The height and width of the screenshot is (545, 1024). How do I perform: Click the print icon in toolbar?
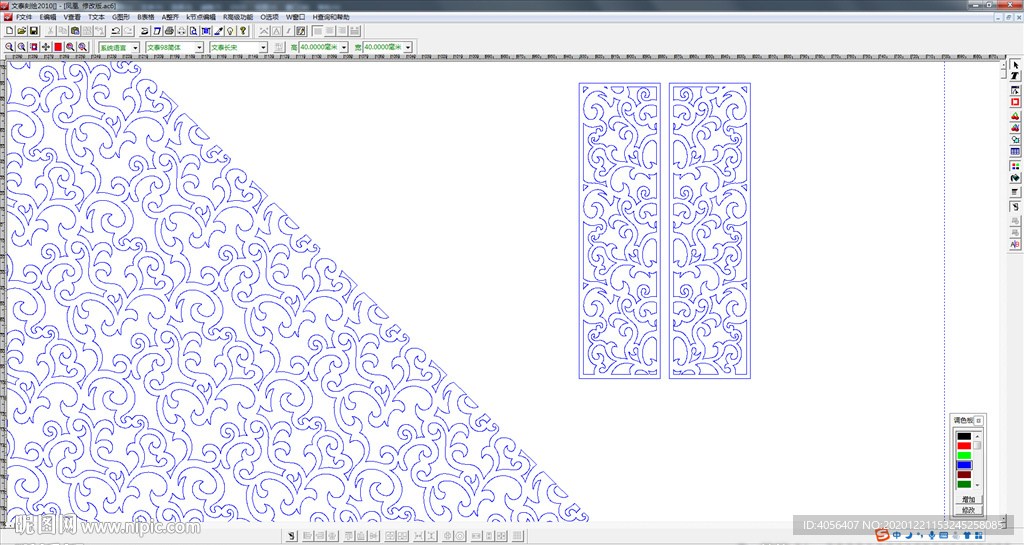tap(169, 31)
